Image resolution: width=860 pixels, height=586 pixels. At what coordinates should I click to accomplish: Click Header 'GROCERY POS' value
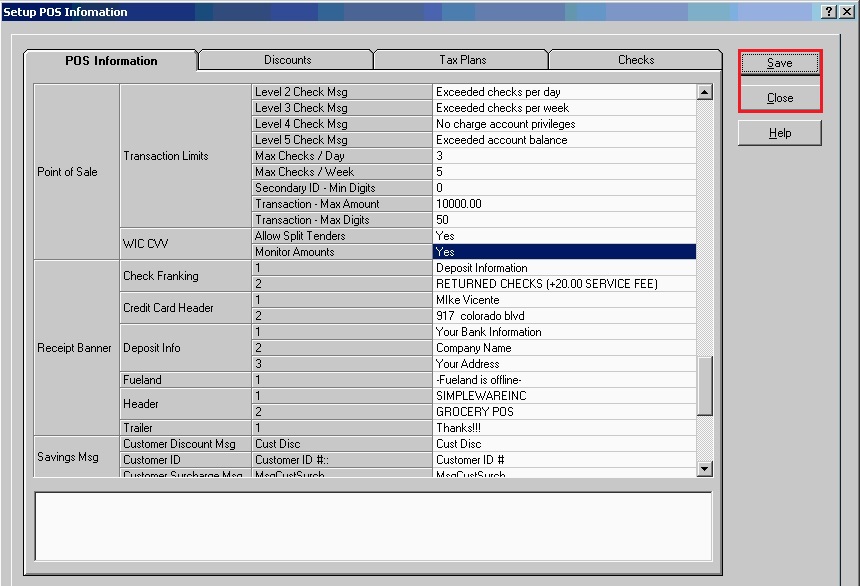(564, 412)
